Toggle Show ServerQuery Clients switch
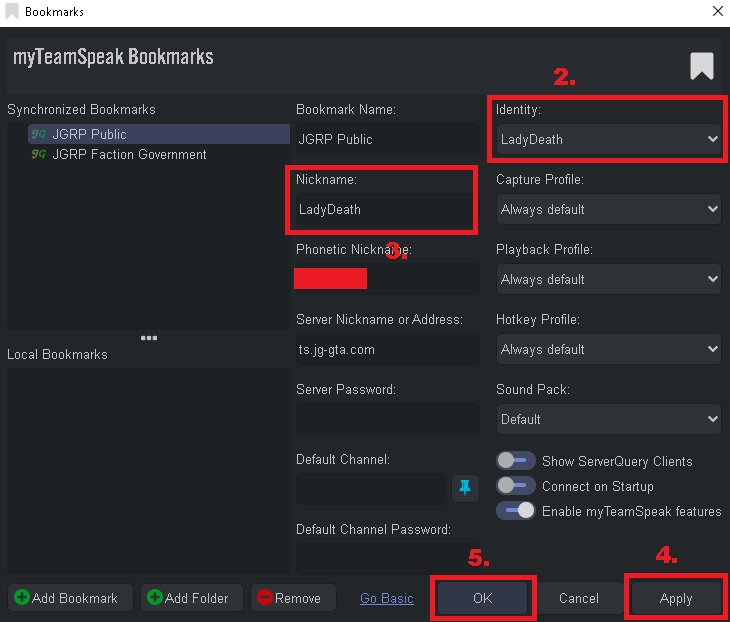 click(x=515, y=461)
